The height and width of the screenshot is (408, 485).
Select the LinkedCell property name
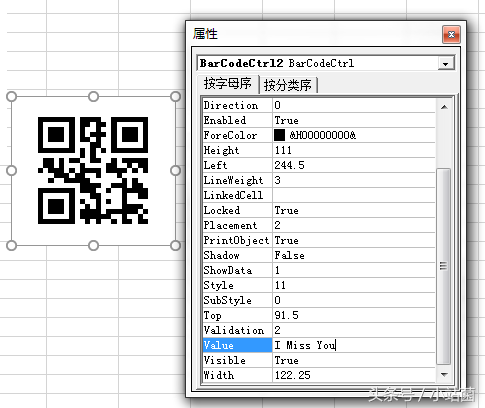[237, 195]
